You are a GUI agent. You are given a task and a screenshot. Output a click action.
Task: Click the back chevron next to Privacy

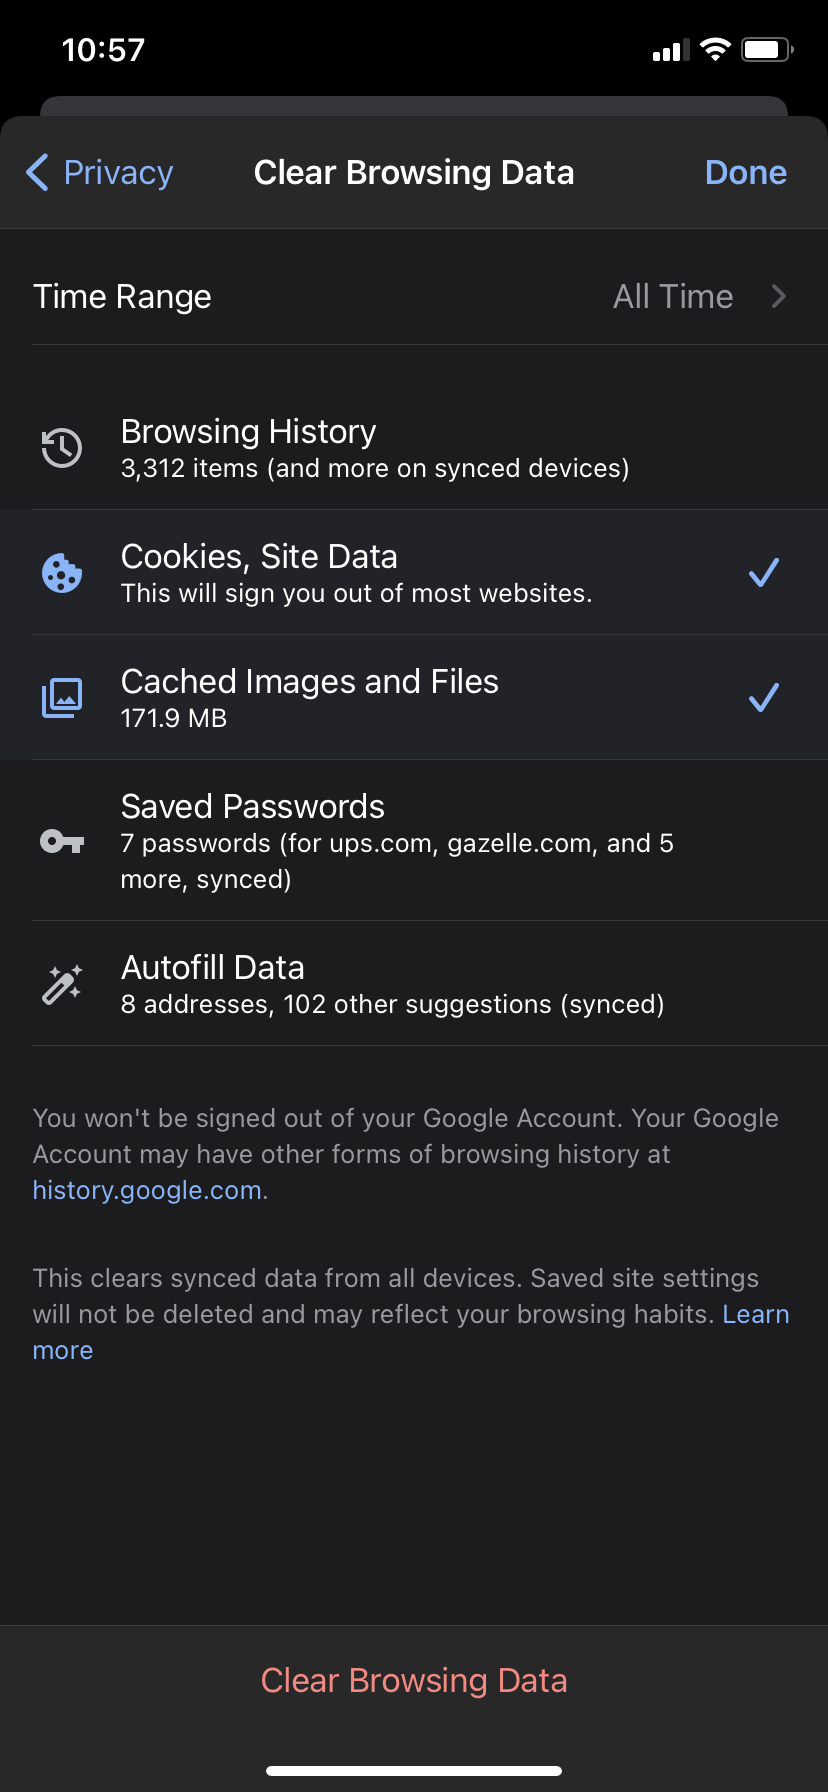pos(37,172)
